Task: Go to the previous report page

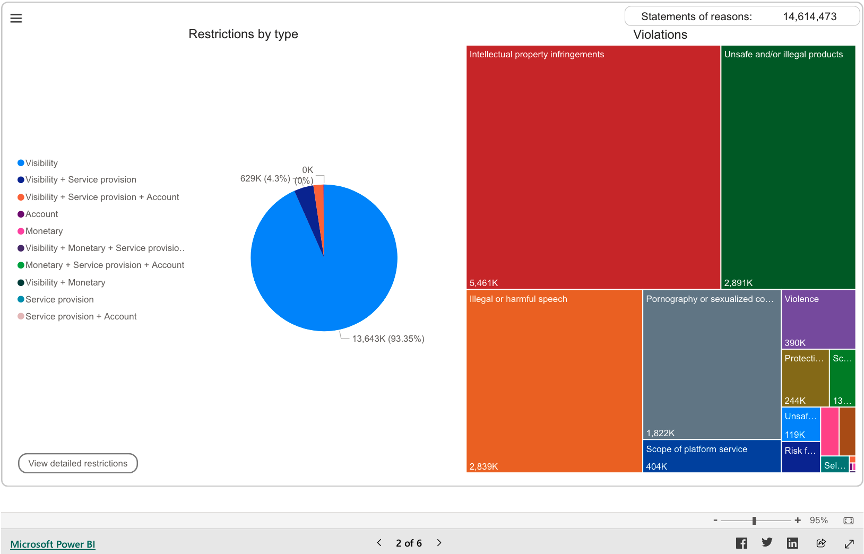Action: [379, 543]
